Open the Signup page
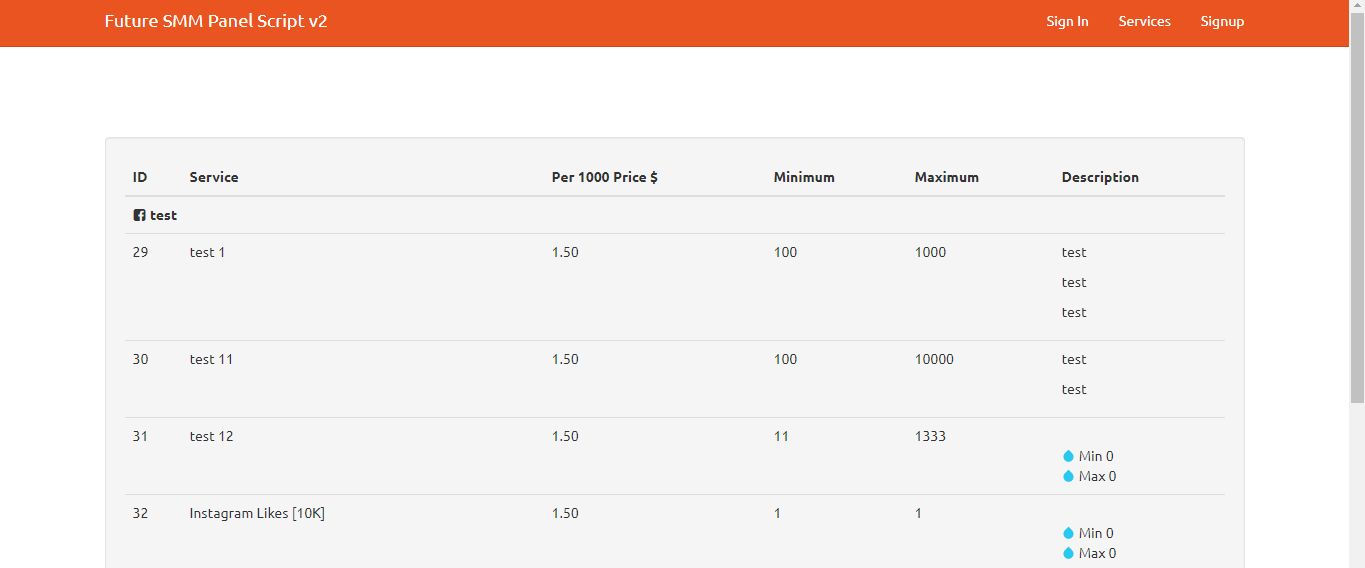The width and height of the screenshot is (1365, 568). (1222, 21)
